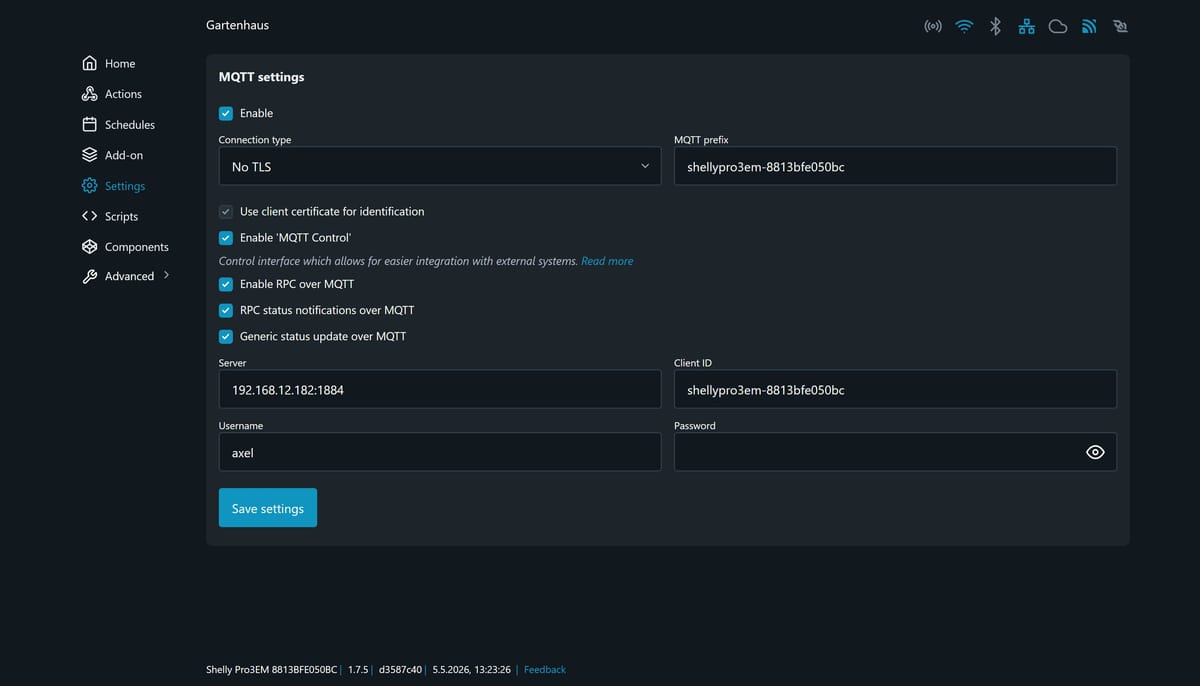Click the Actions icon in sidebar
1200x686 pixels.
pyautogui.click(x=90, y=94)
